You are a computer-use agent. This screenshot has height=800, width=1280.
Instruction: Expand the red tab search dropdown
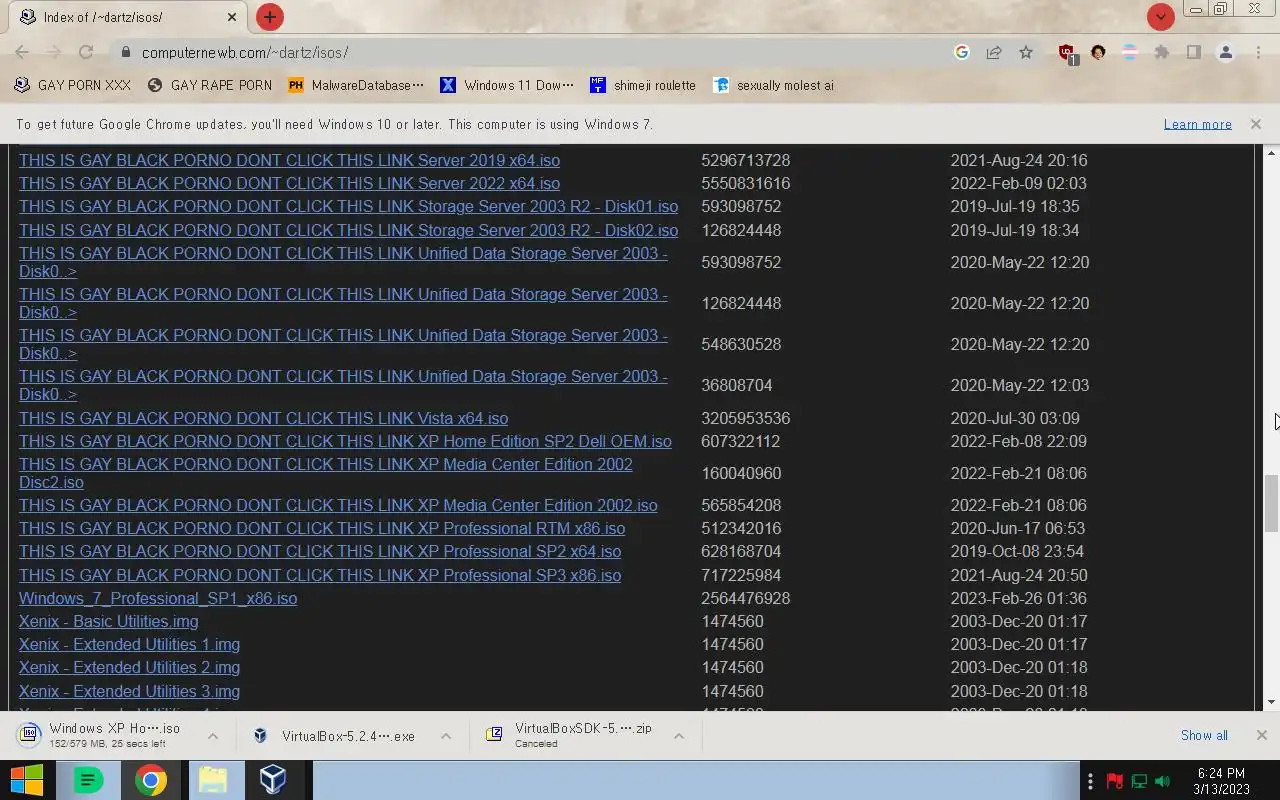1160,17
